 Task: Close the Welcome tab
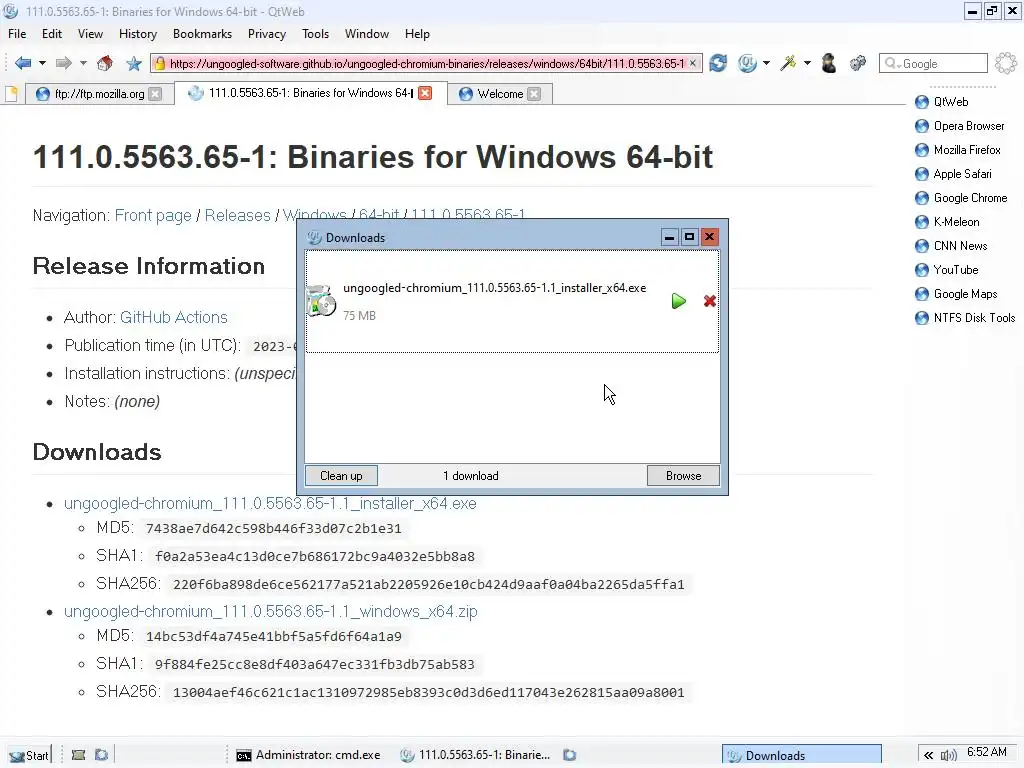click(x=534, y=94)
